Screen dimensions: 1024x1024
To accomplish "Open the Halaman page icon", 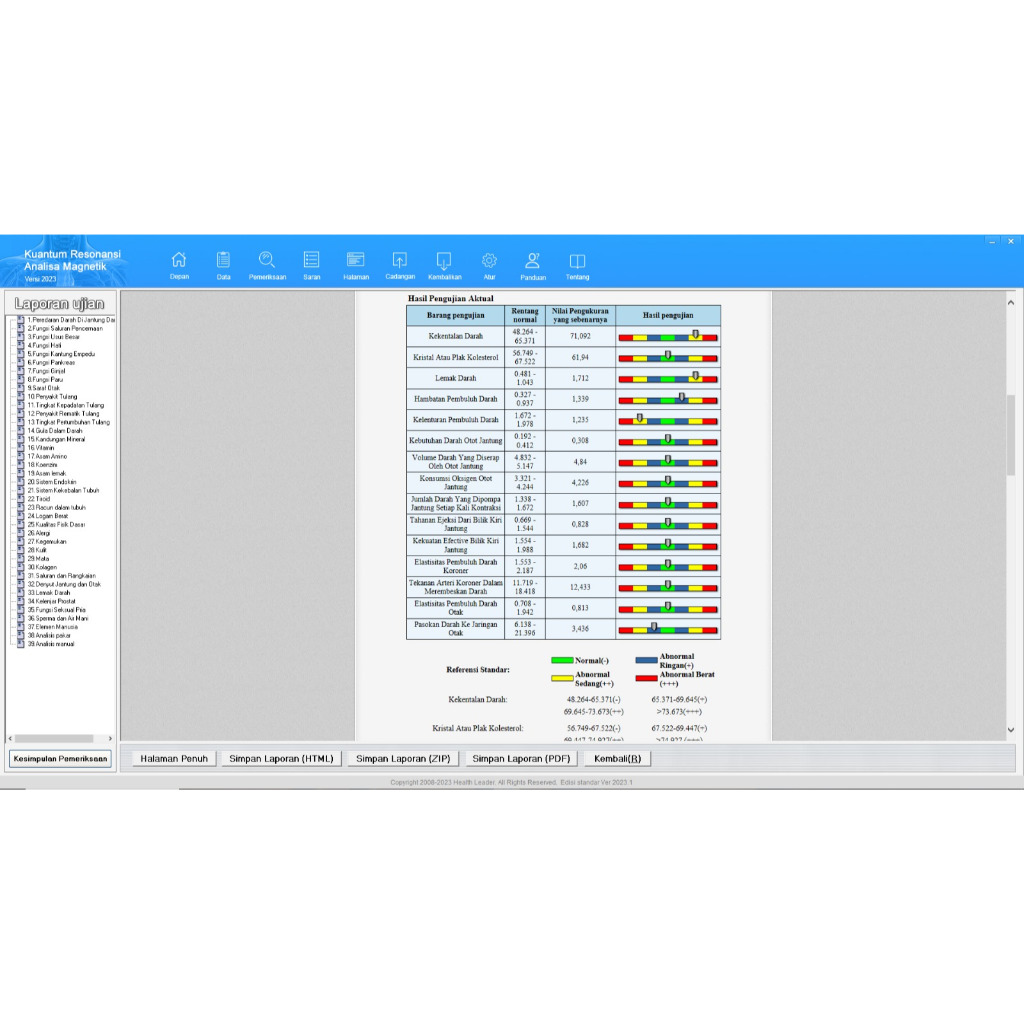I will coord(356,260).
